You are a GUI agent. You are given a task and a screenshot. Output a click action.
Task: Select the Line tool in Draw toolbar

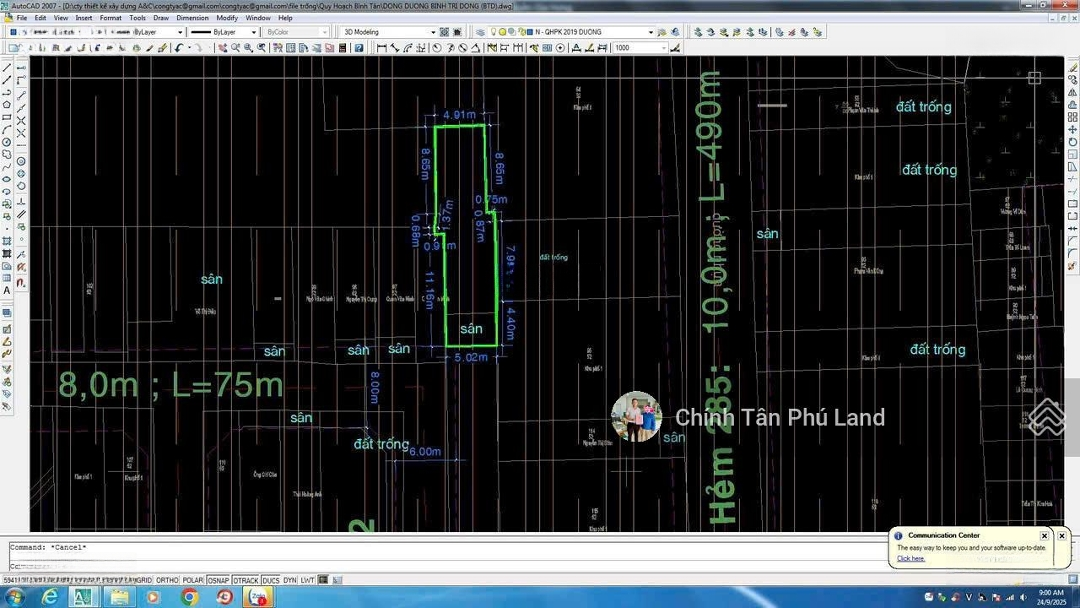[x=7, y=69]
